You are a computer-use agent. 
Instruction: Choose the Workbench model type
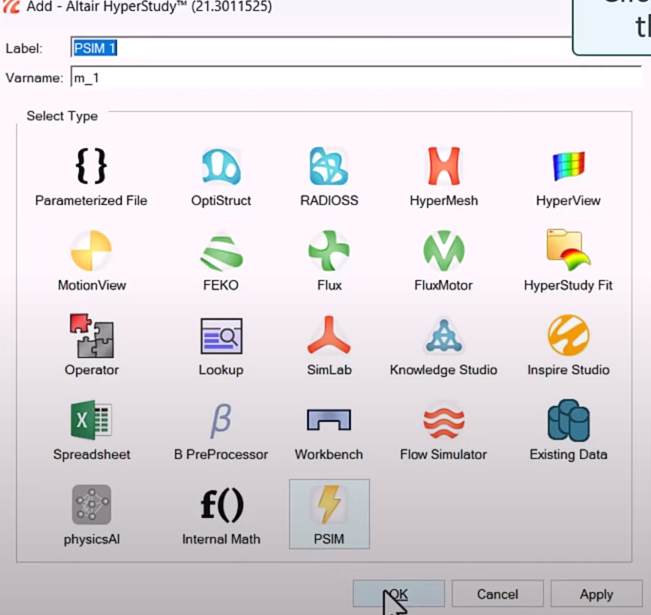click(329, 419)
